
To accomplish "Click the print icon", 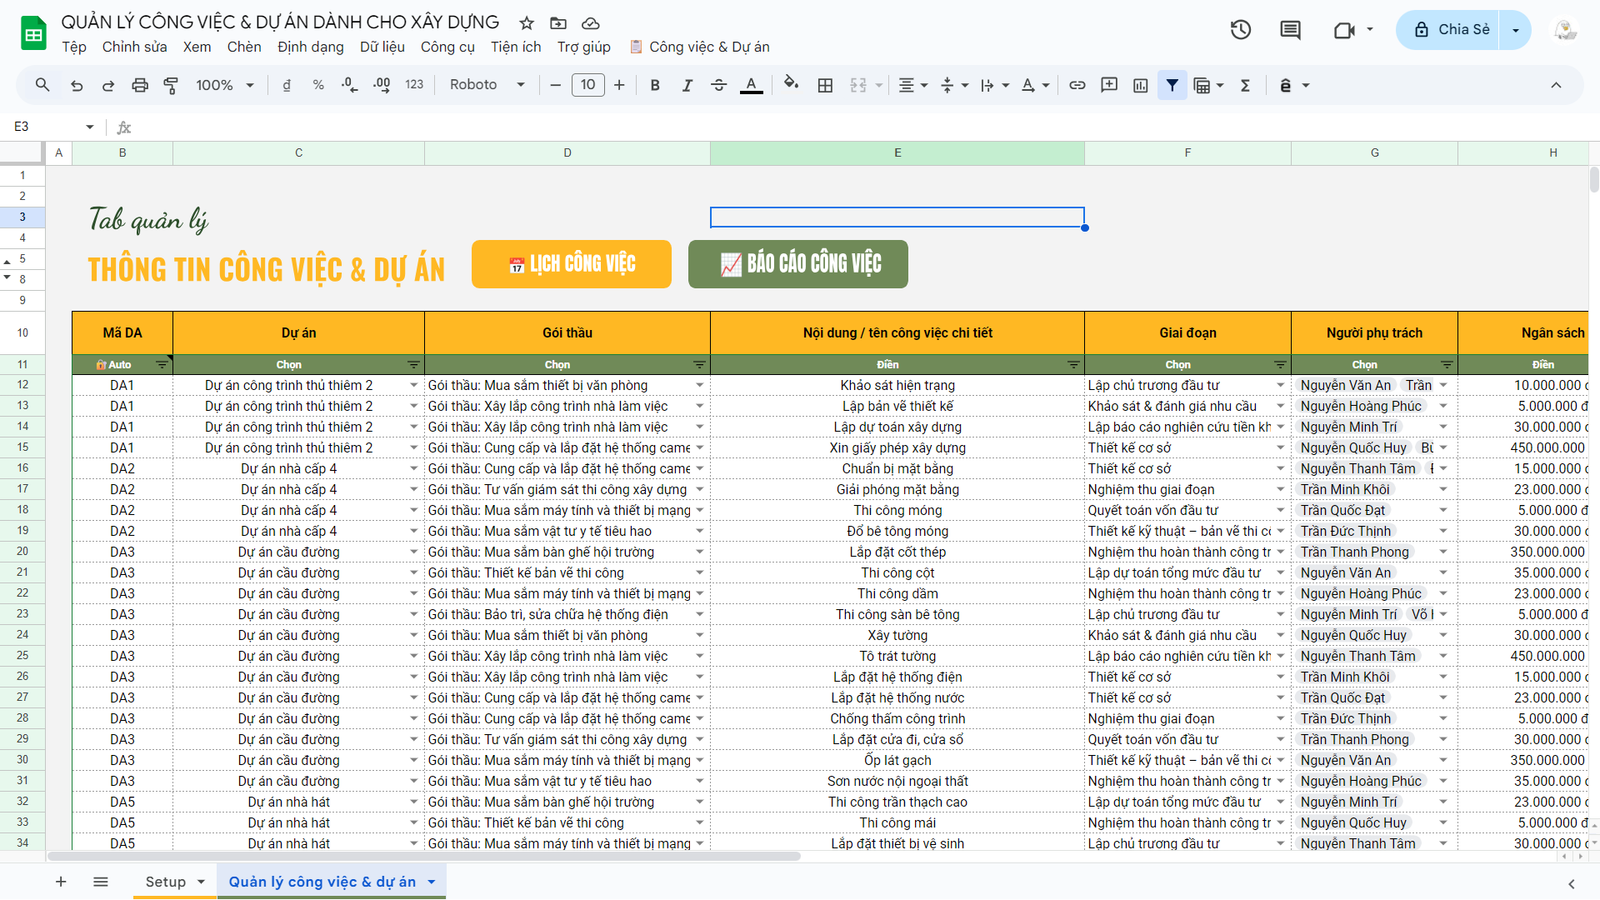I will click(140, 86).
